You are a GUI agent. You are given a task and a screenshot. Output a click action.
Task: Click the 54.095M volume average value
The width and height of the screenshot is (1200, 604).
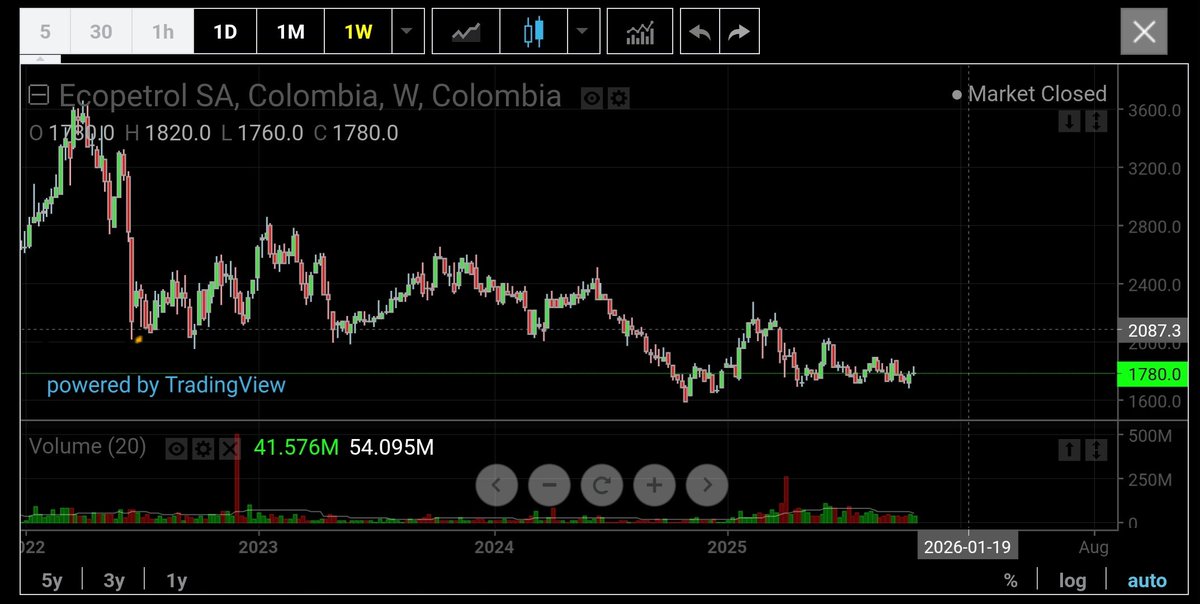pos(391,447)
